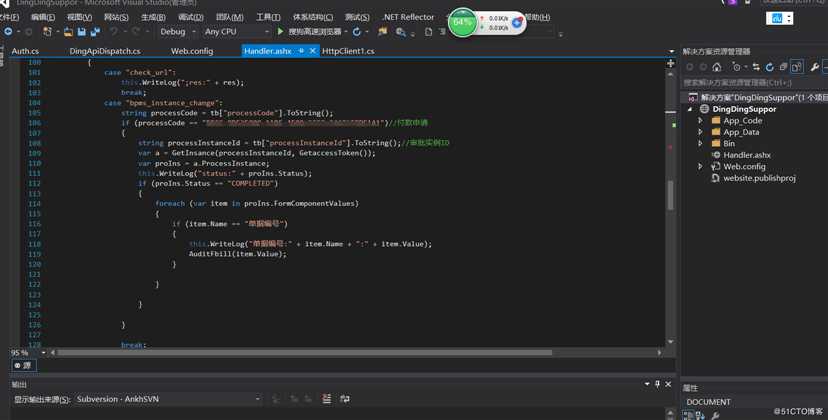The height and width of the screenshot is (420, 828).
Task: Expand the App_Code folder
Action: pyautogui.click(x=701, y=120)
